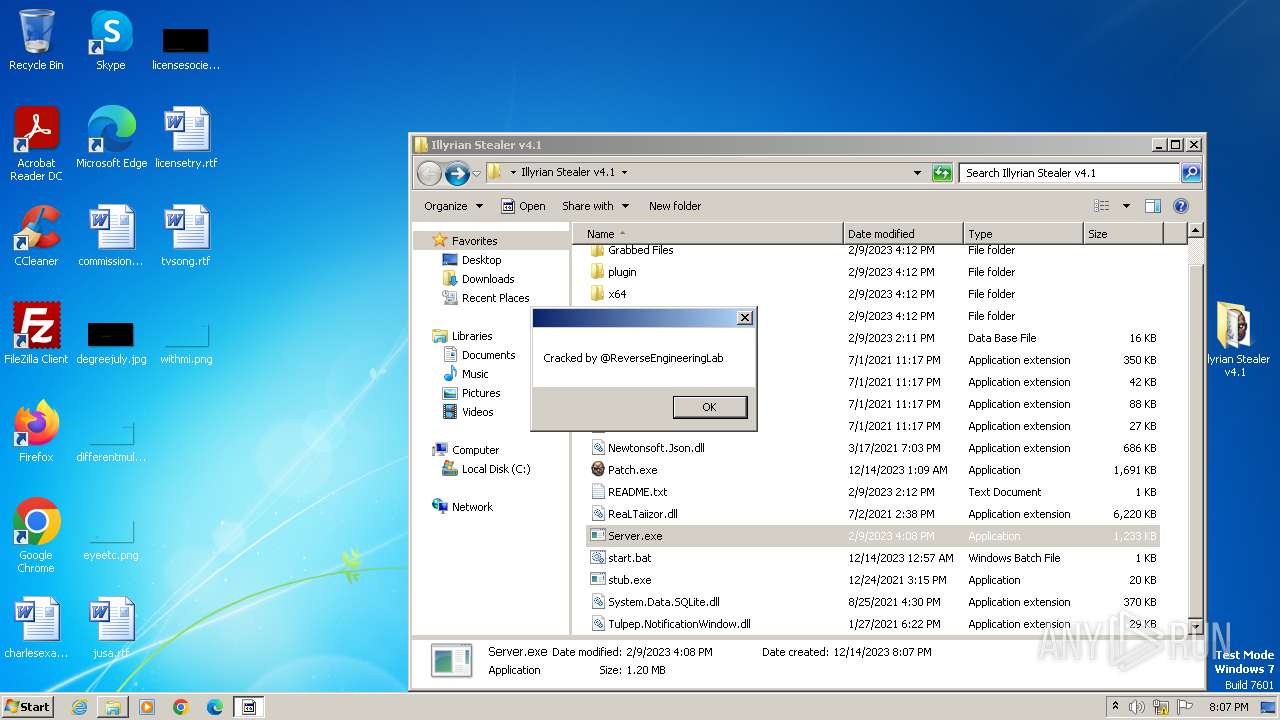Open the Start menu
This screenshot has height=720, width=1280.
27,707
